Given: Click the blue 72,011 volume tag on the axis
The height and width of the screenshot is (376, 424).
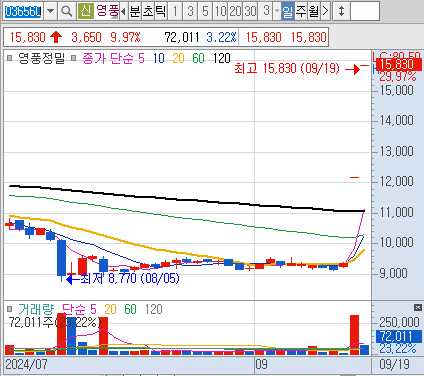Looking at the screenshot, I should pos(399,336).
